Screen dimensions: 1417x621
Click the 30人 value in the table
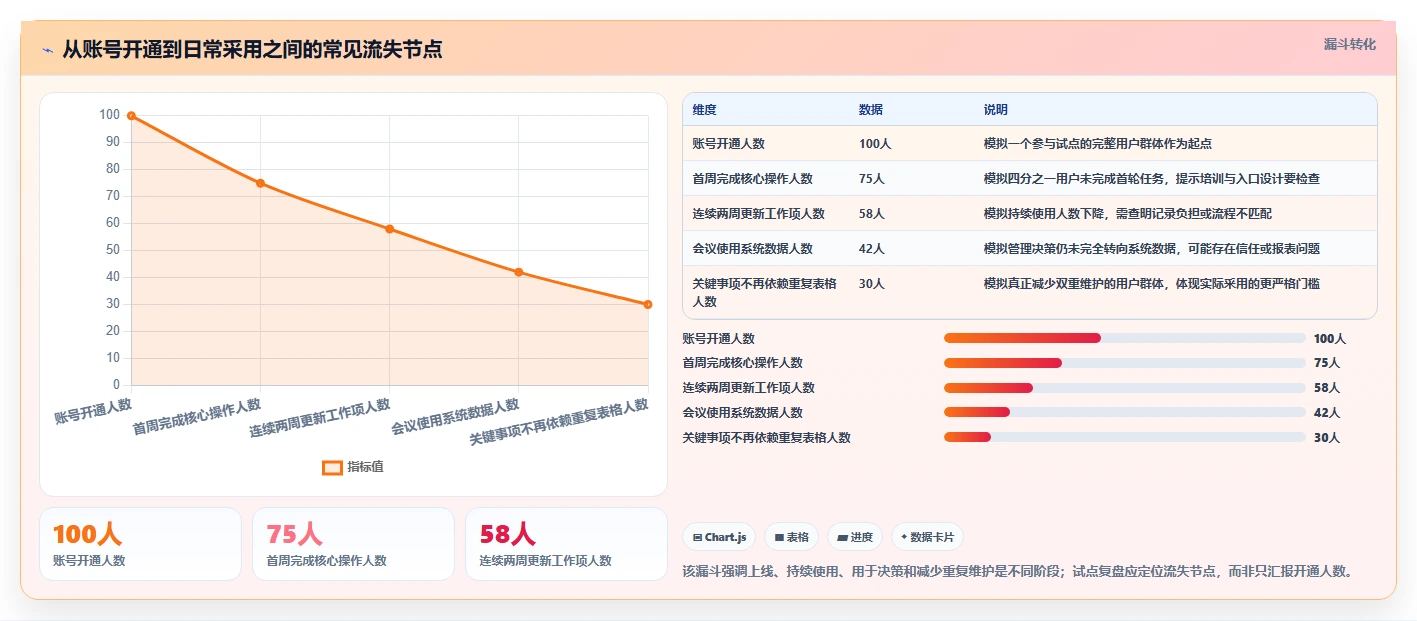tap(871, 284)
